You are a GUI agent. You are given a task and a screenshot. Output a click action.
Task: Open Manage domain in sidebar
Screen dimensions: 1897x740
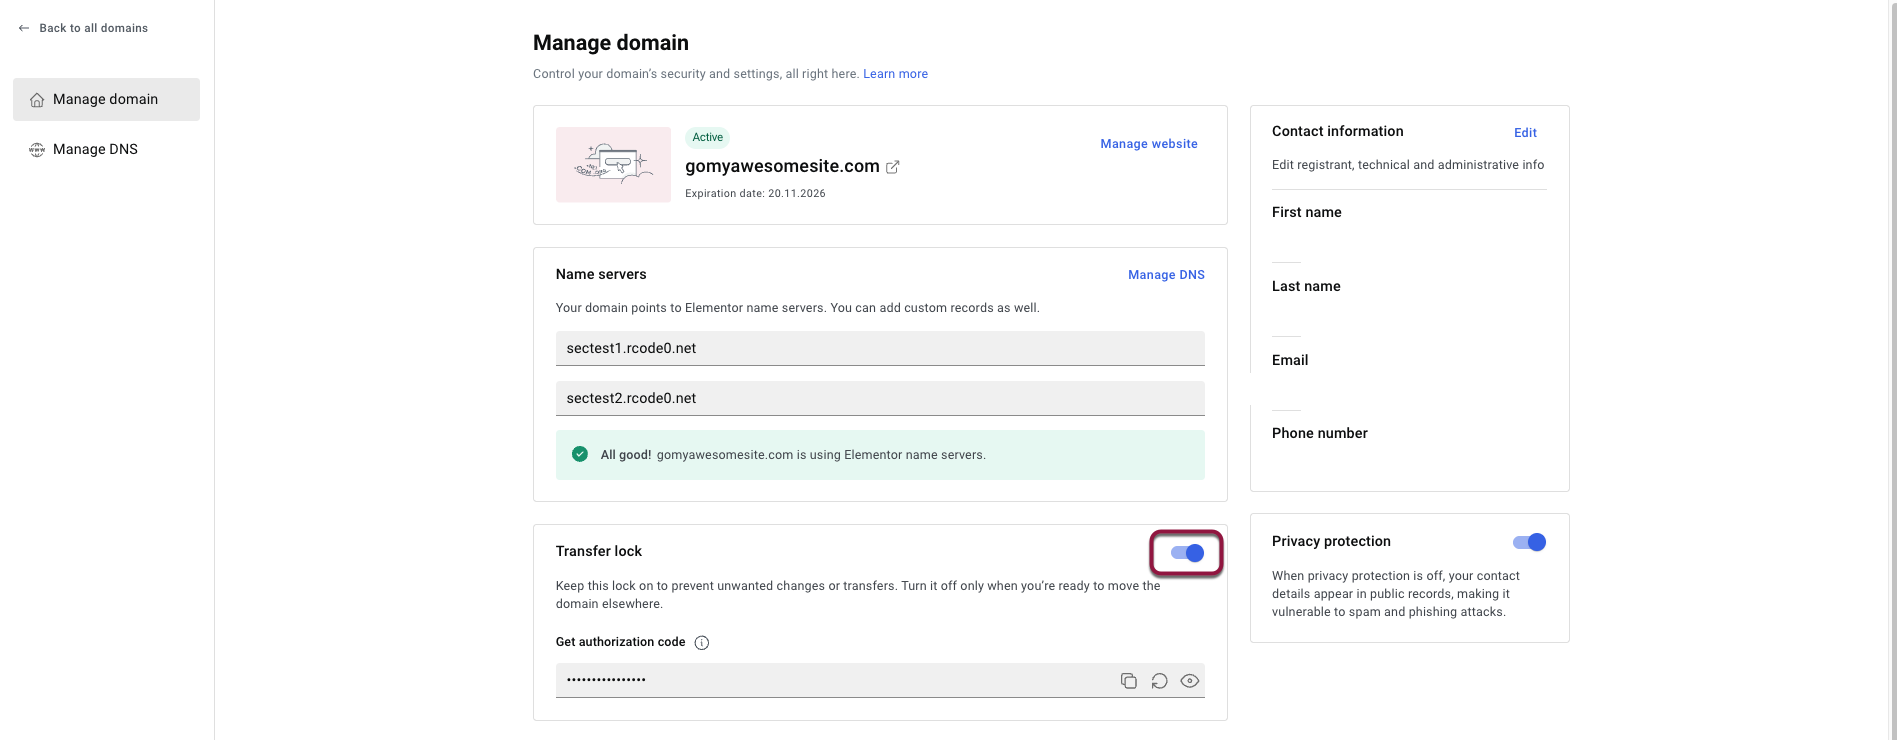coord(105,99)
